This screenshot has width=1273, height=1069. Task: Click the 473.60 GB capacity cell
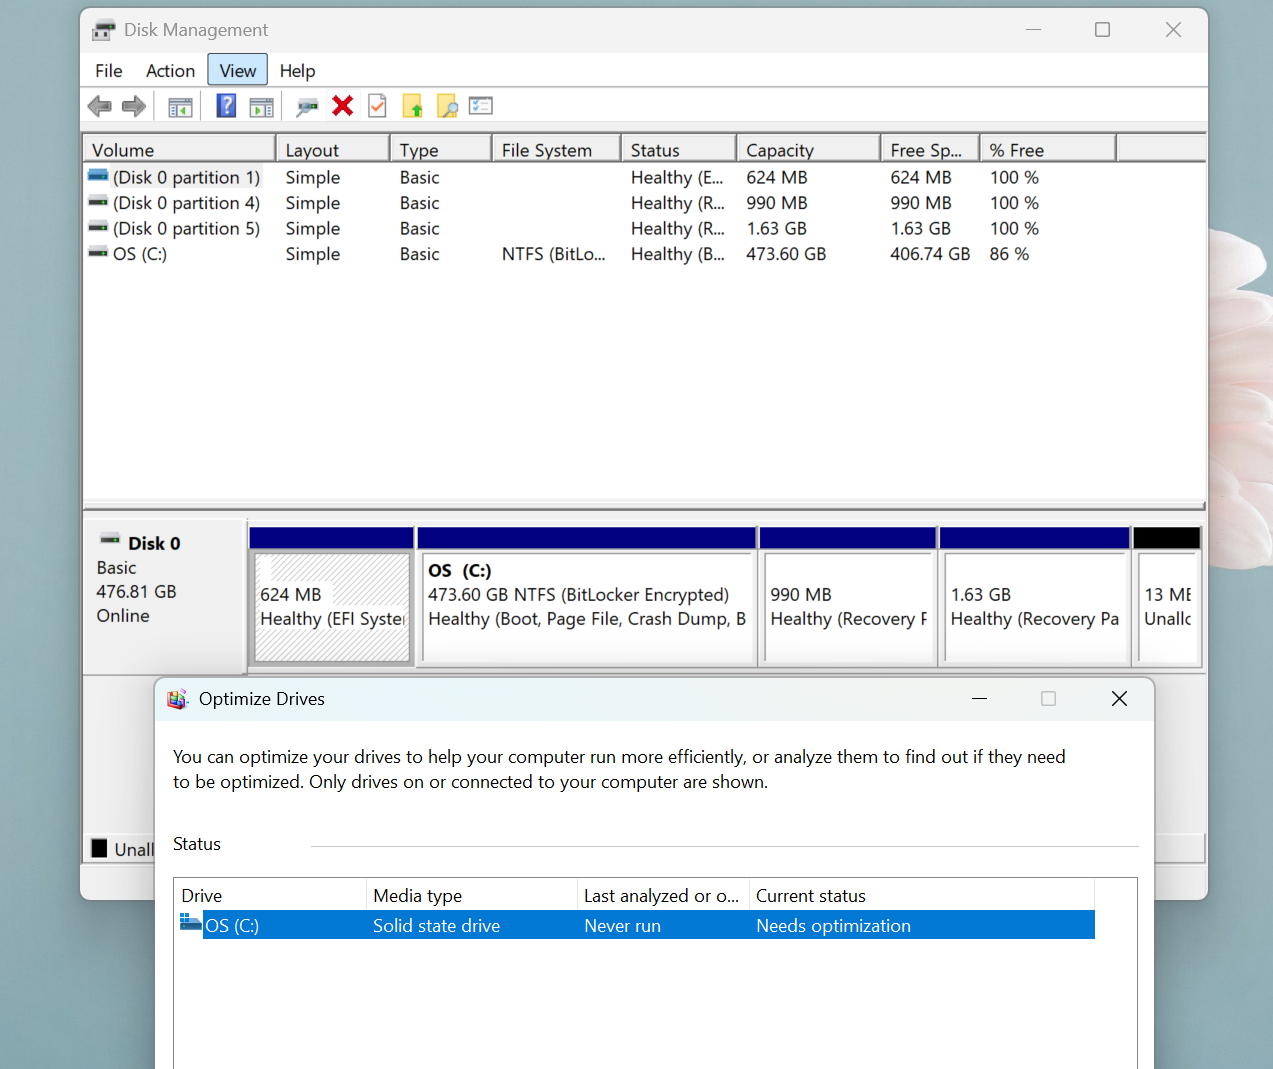pos(786,254)
